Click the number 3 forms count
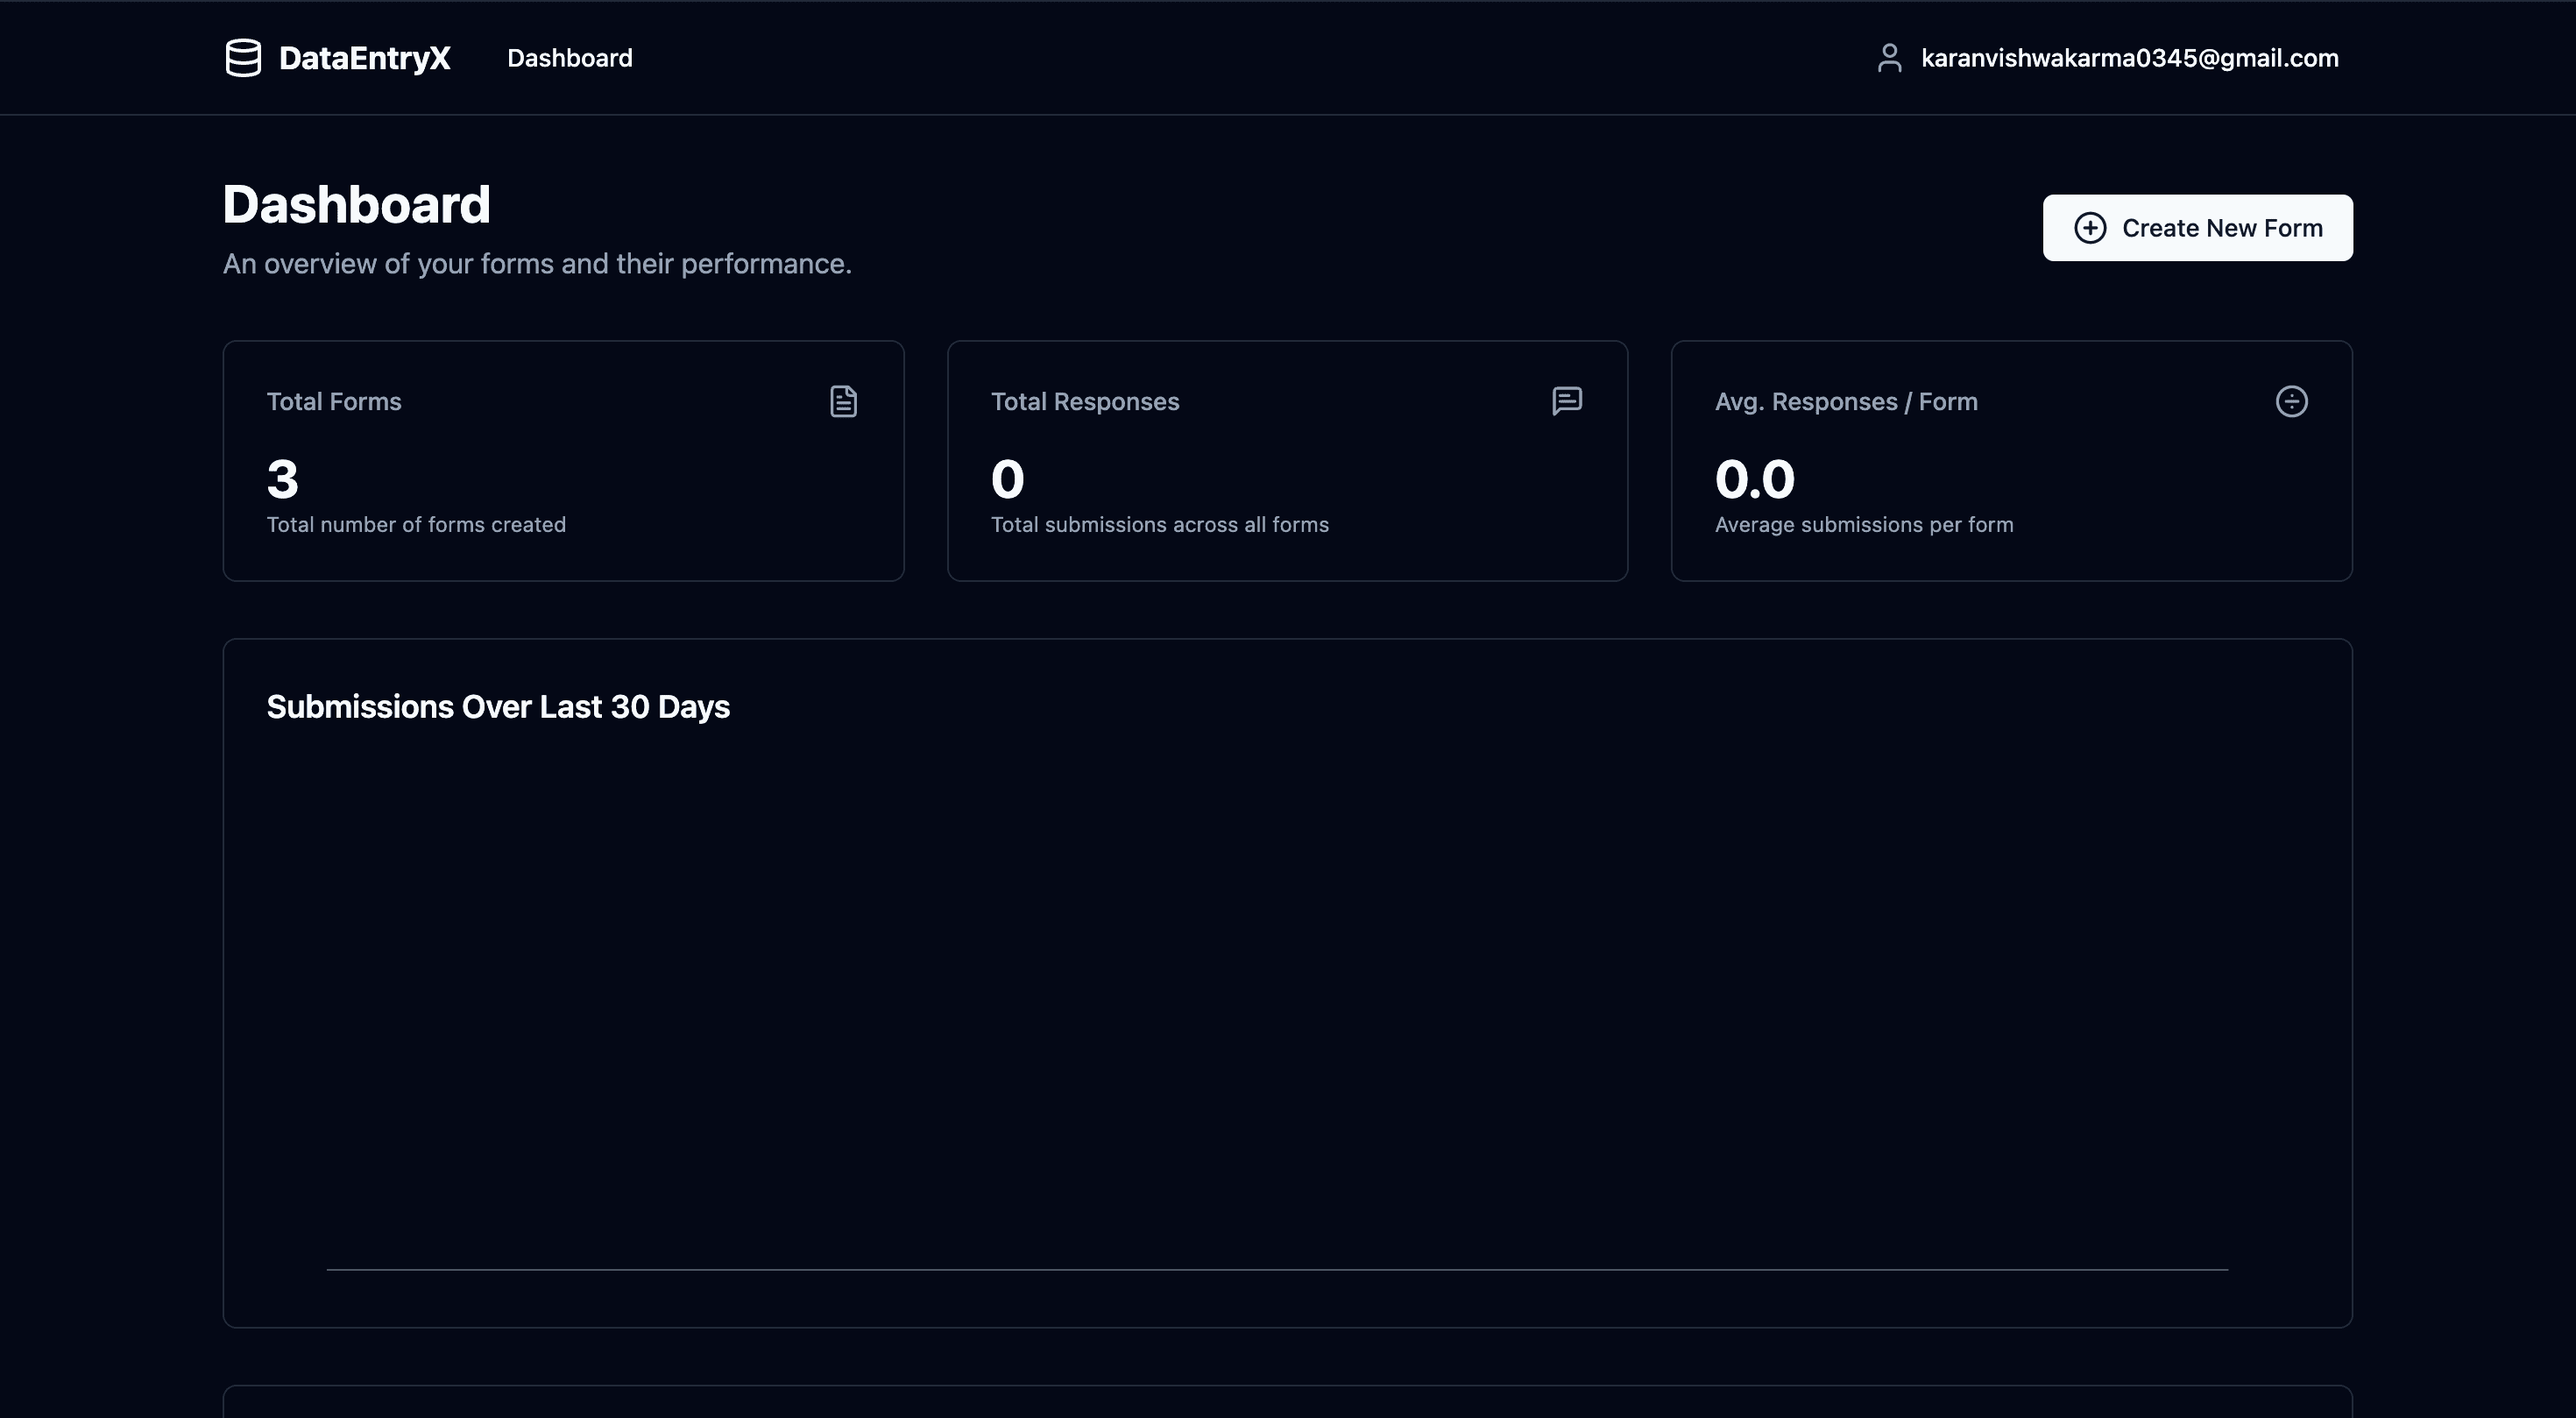This screenshot has height=1418, width=2576. coord(282,479)
